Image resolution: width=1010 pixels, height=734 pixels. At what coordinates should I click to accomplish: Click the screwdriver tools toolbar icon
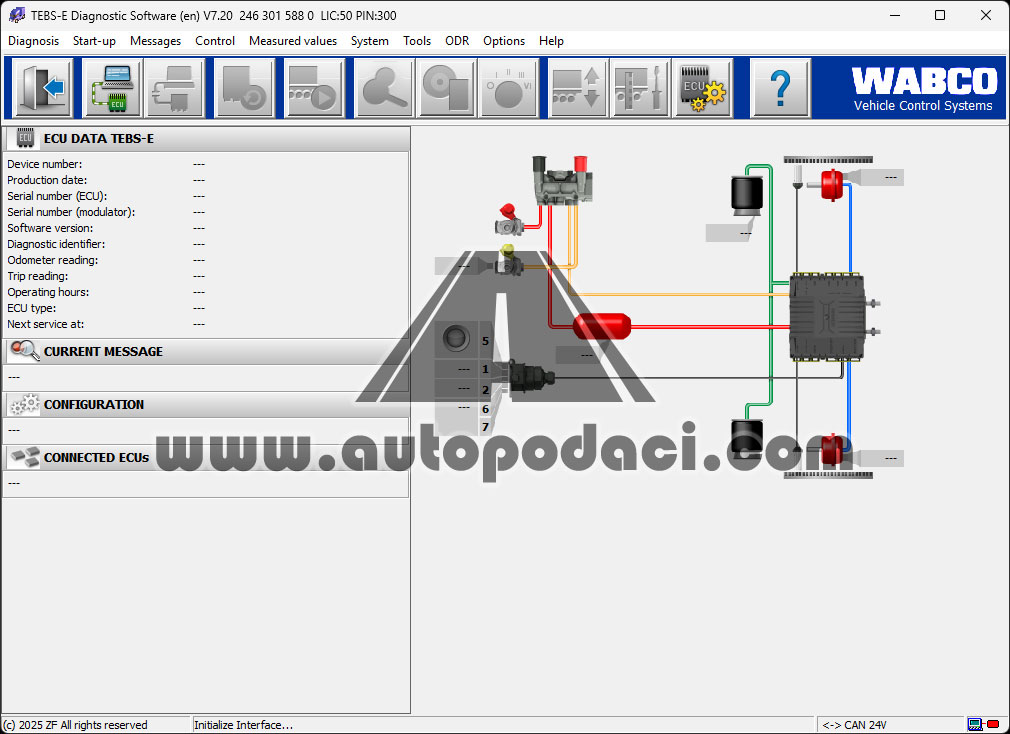point(640,88)
